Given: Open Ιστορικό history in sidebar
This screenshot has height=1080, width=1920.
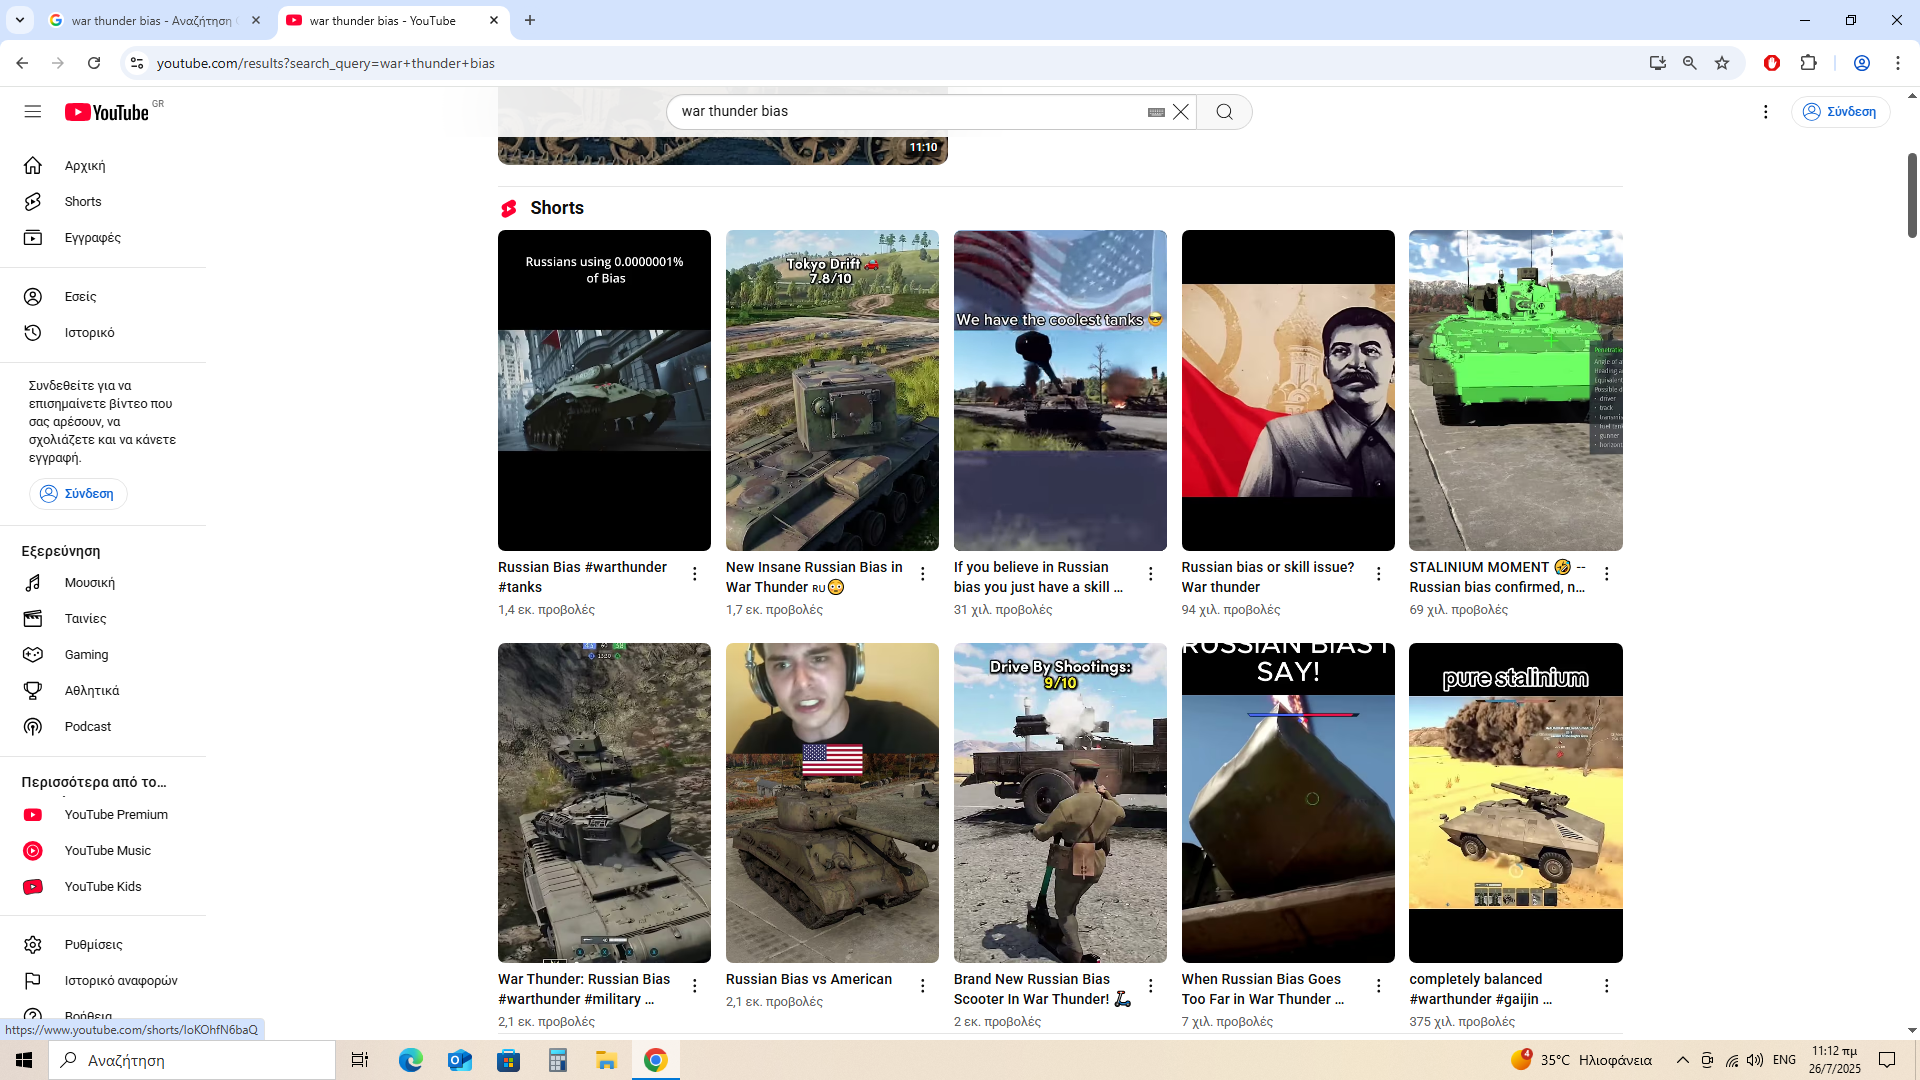Looking at the screenshot, I should [103, 333].
